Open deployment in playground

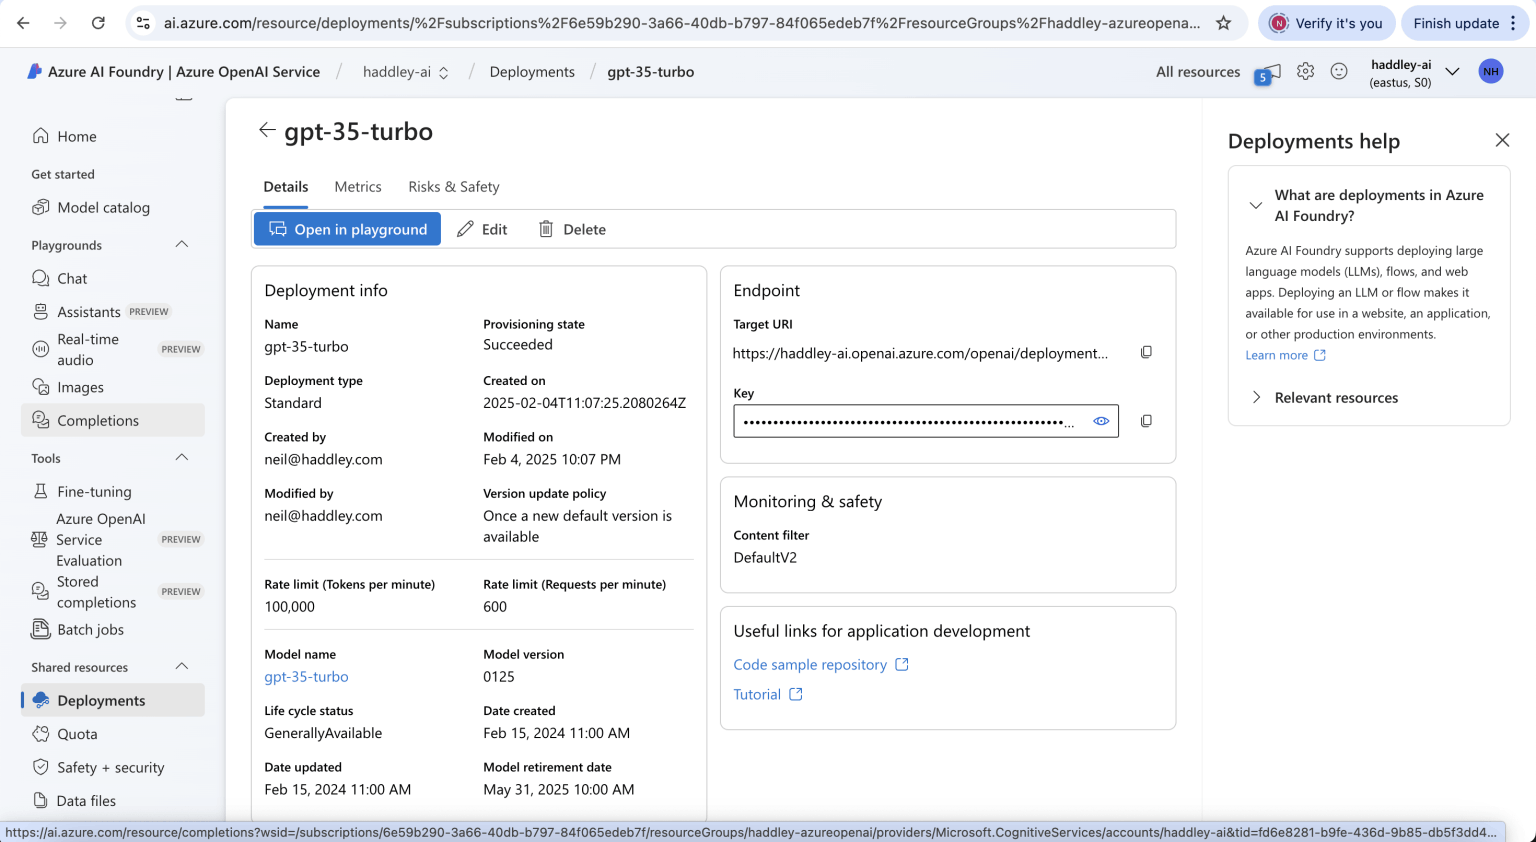pos(347,229)
